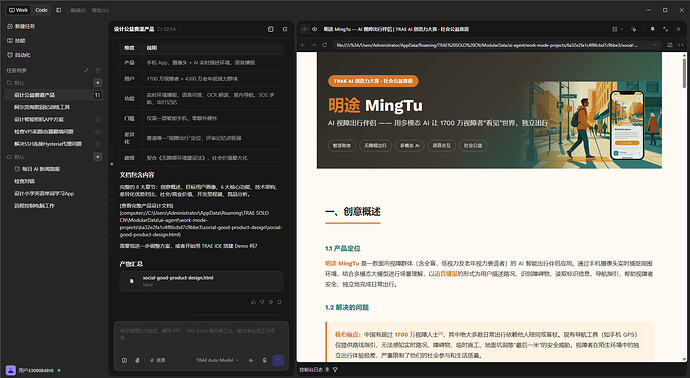Click the orange TRAE AI 创造力大赛 badge
This screenshot has height=378, width=690.
373,81
